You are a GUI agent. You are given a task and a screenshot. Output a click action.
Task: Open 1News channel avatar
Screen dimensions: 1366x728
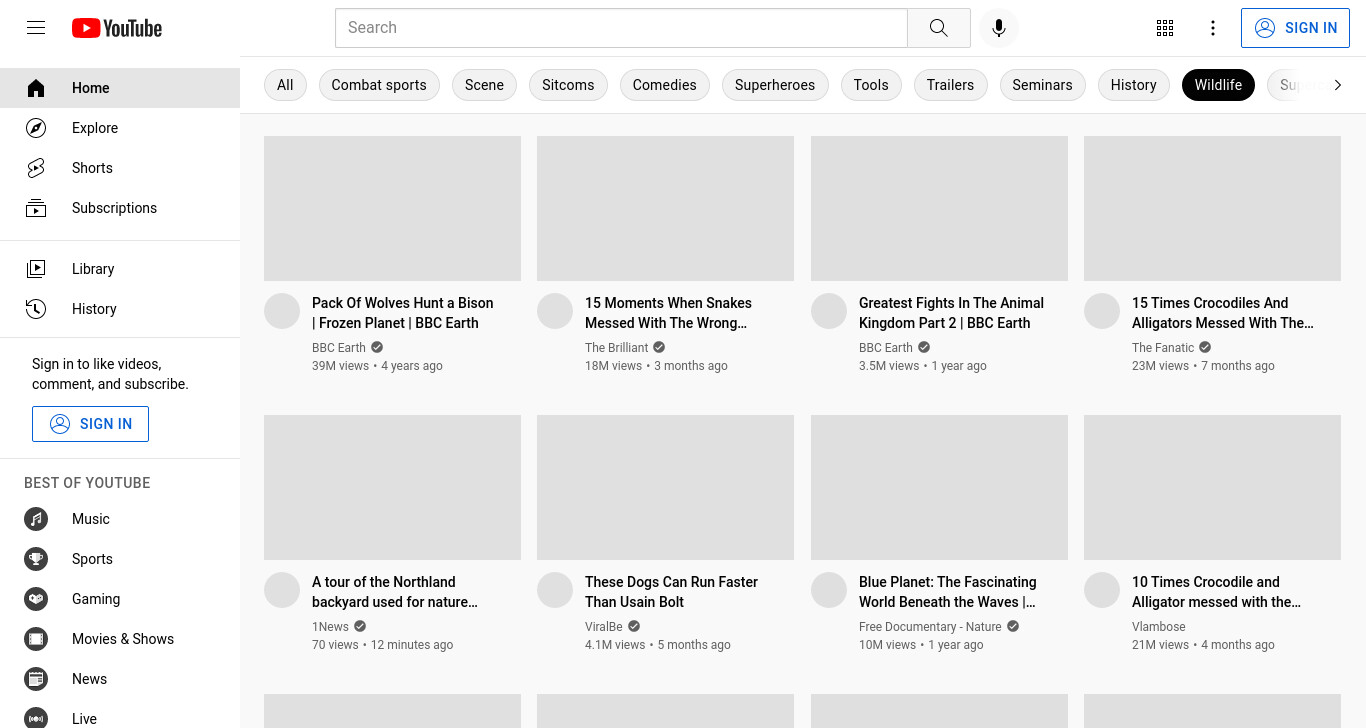[282, 590]
